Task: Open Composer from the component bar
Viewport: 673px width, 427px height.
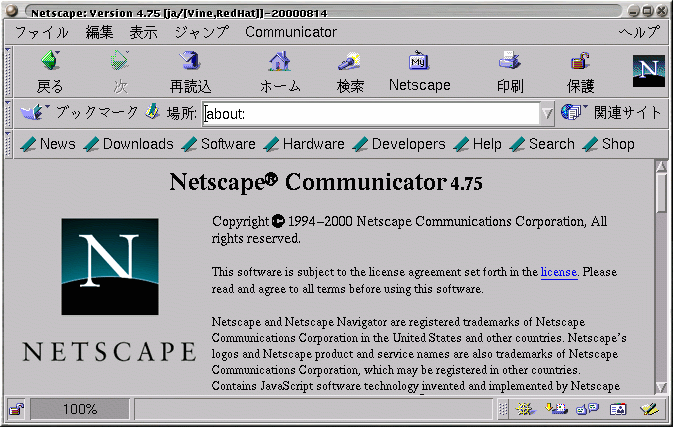Action: [649, 409]
